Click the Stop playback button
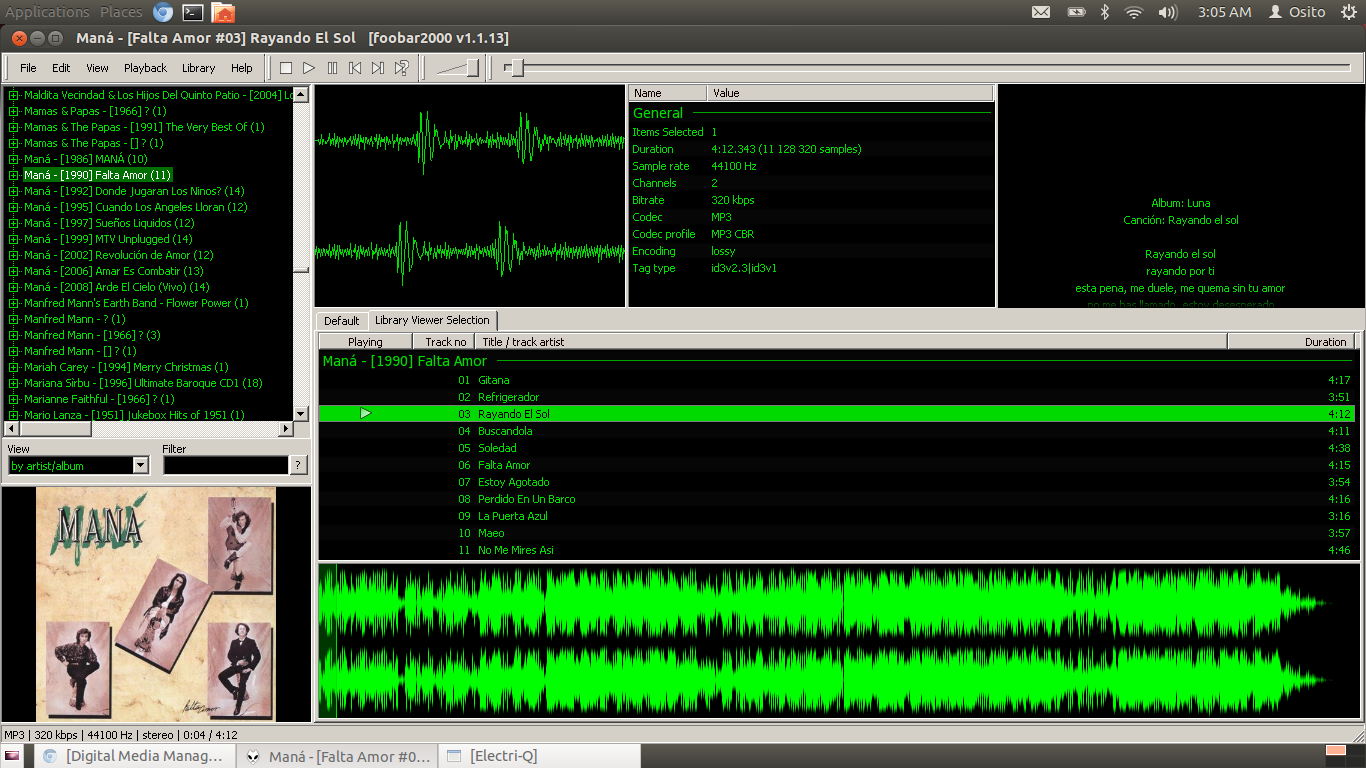Screen dimensions: 1366x768 (286, 68)
